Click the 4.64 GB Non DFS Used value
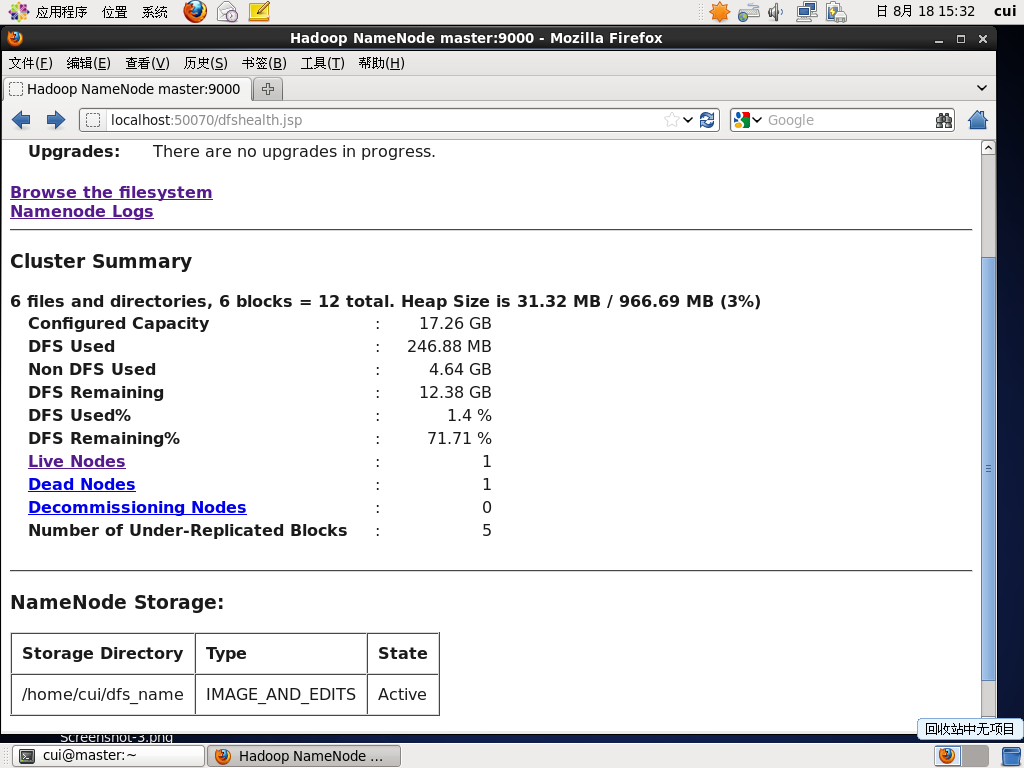The width and height of the screenshot is (1024, 768). 460,370
